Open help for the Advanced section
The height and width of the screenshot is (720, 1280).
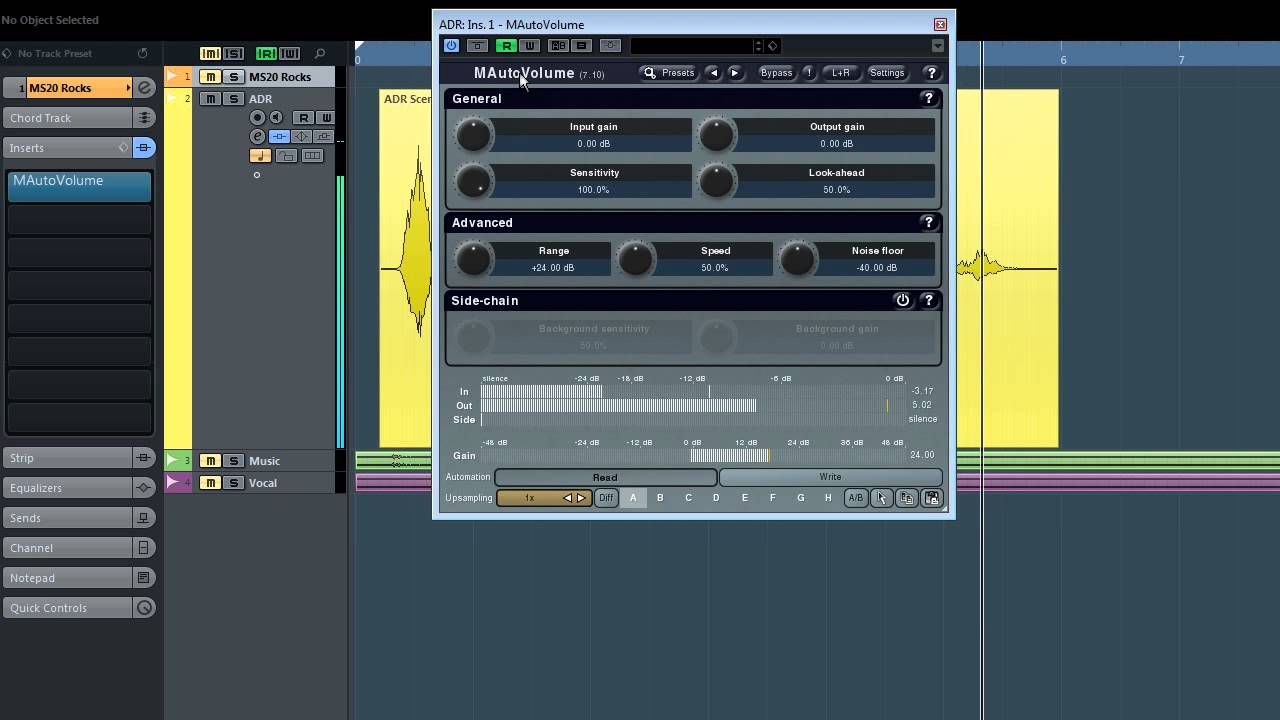click(x=928, y=222)
